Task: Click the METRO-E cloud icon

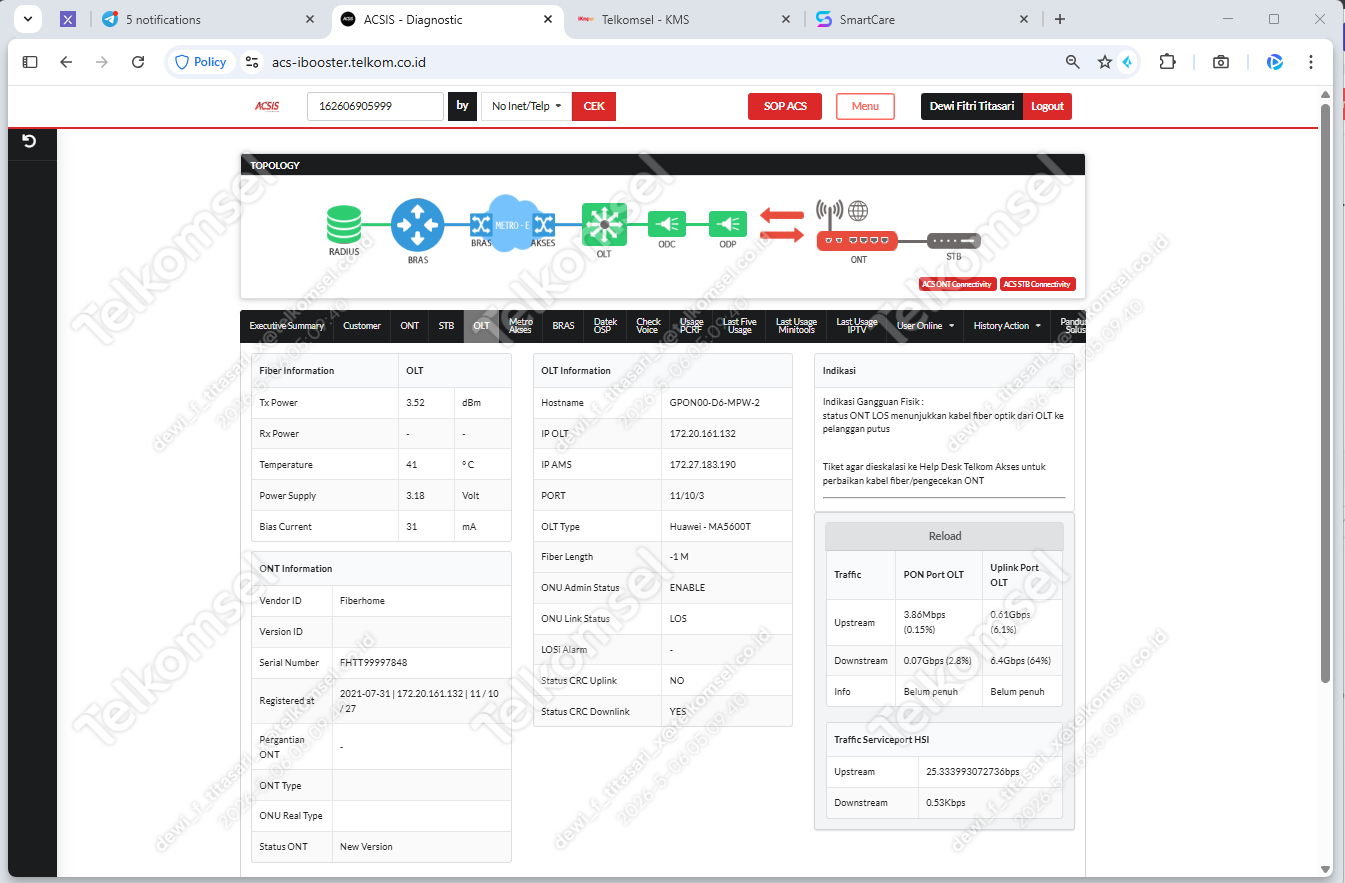Action: [x=512, y=224]
